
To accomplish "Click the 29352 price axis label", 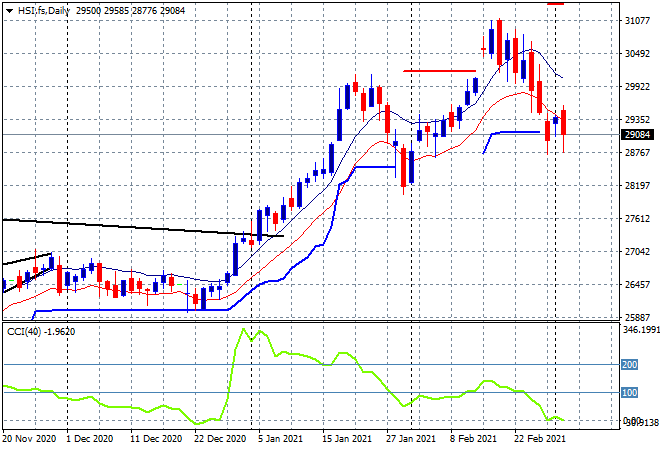I will tap(637, 120).
